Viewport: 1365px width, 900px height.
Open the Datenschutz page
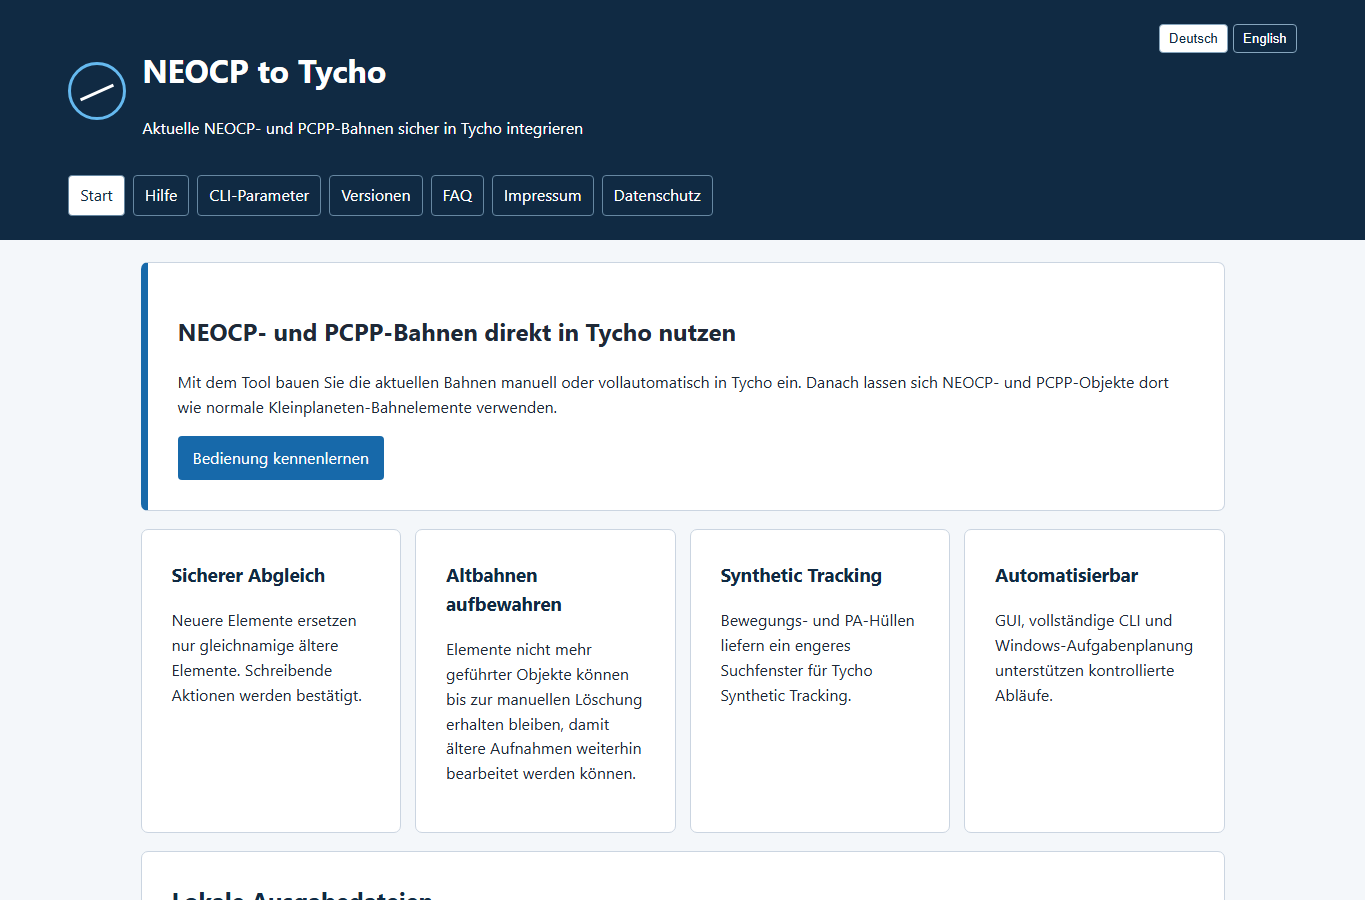click(x=657, y=195)
